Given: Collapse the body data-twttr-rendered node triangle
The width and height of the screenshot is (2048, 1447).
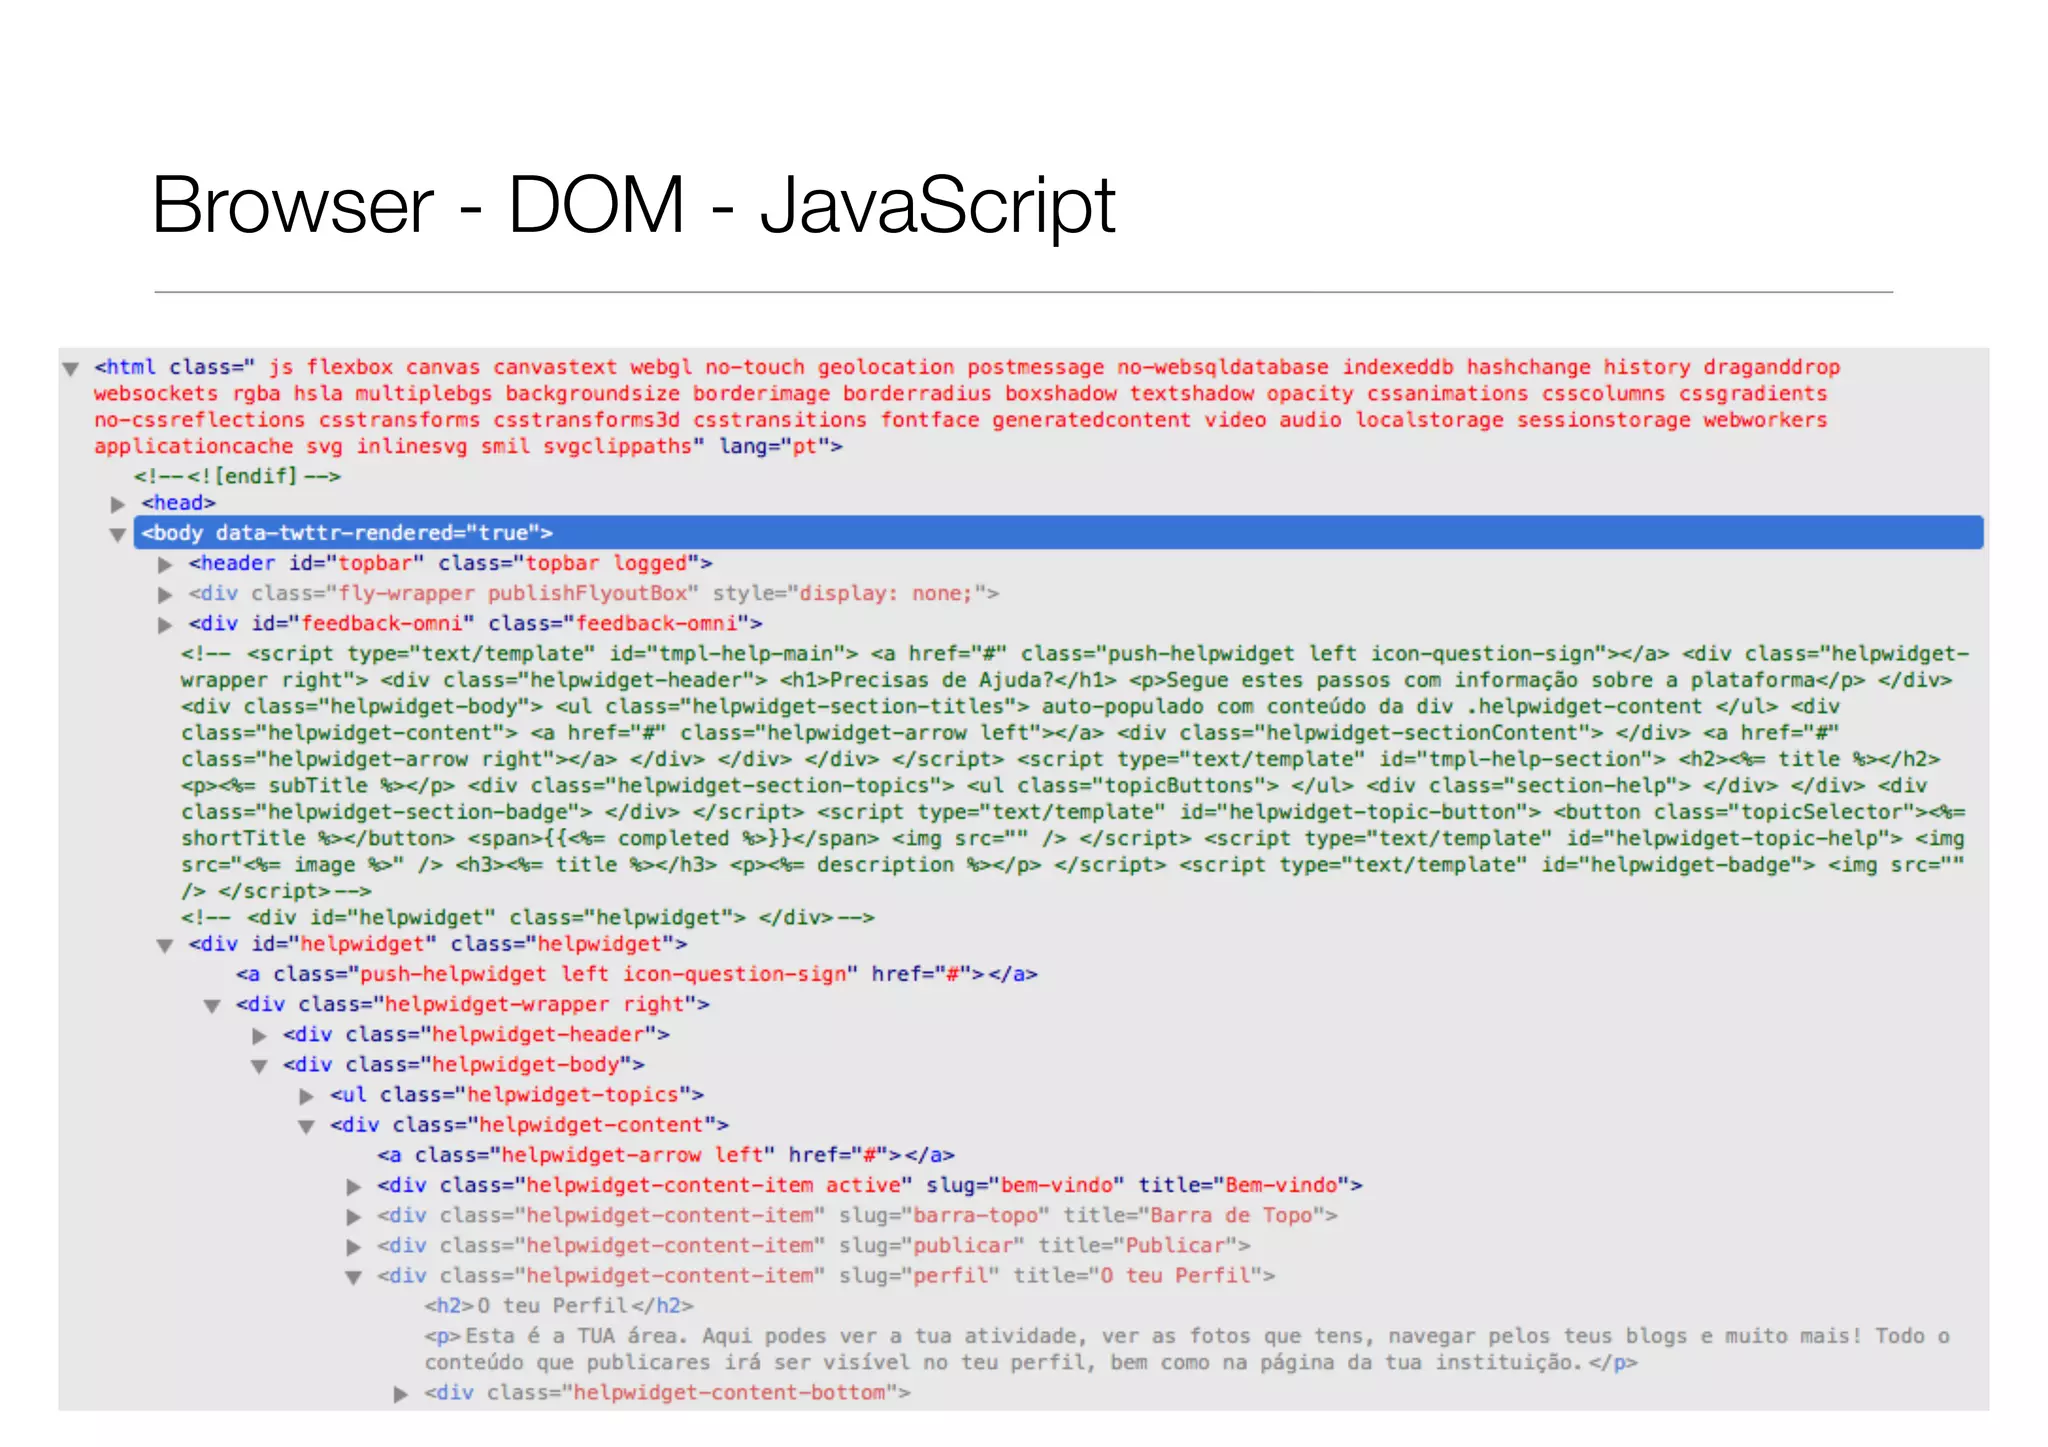Looking at the screenshot, I should point(118,535).
